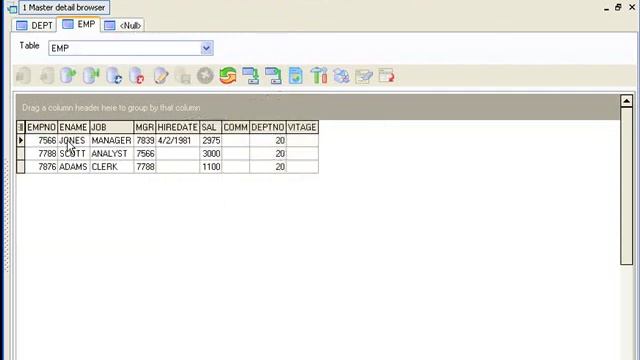Click the blue cubes icon in toolbar
Viewport: 640px width, 360px height.
pyautogui.click(x=341, y=76)
